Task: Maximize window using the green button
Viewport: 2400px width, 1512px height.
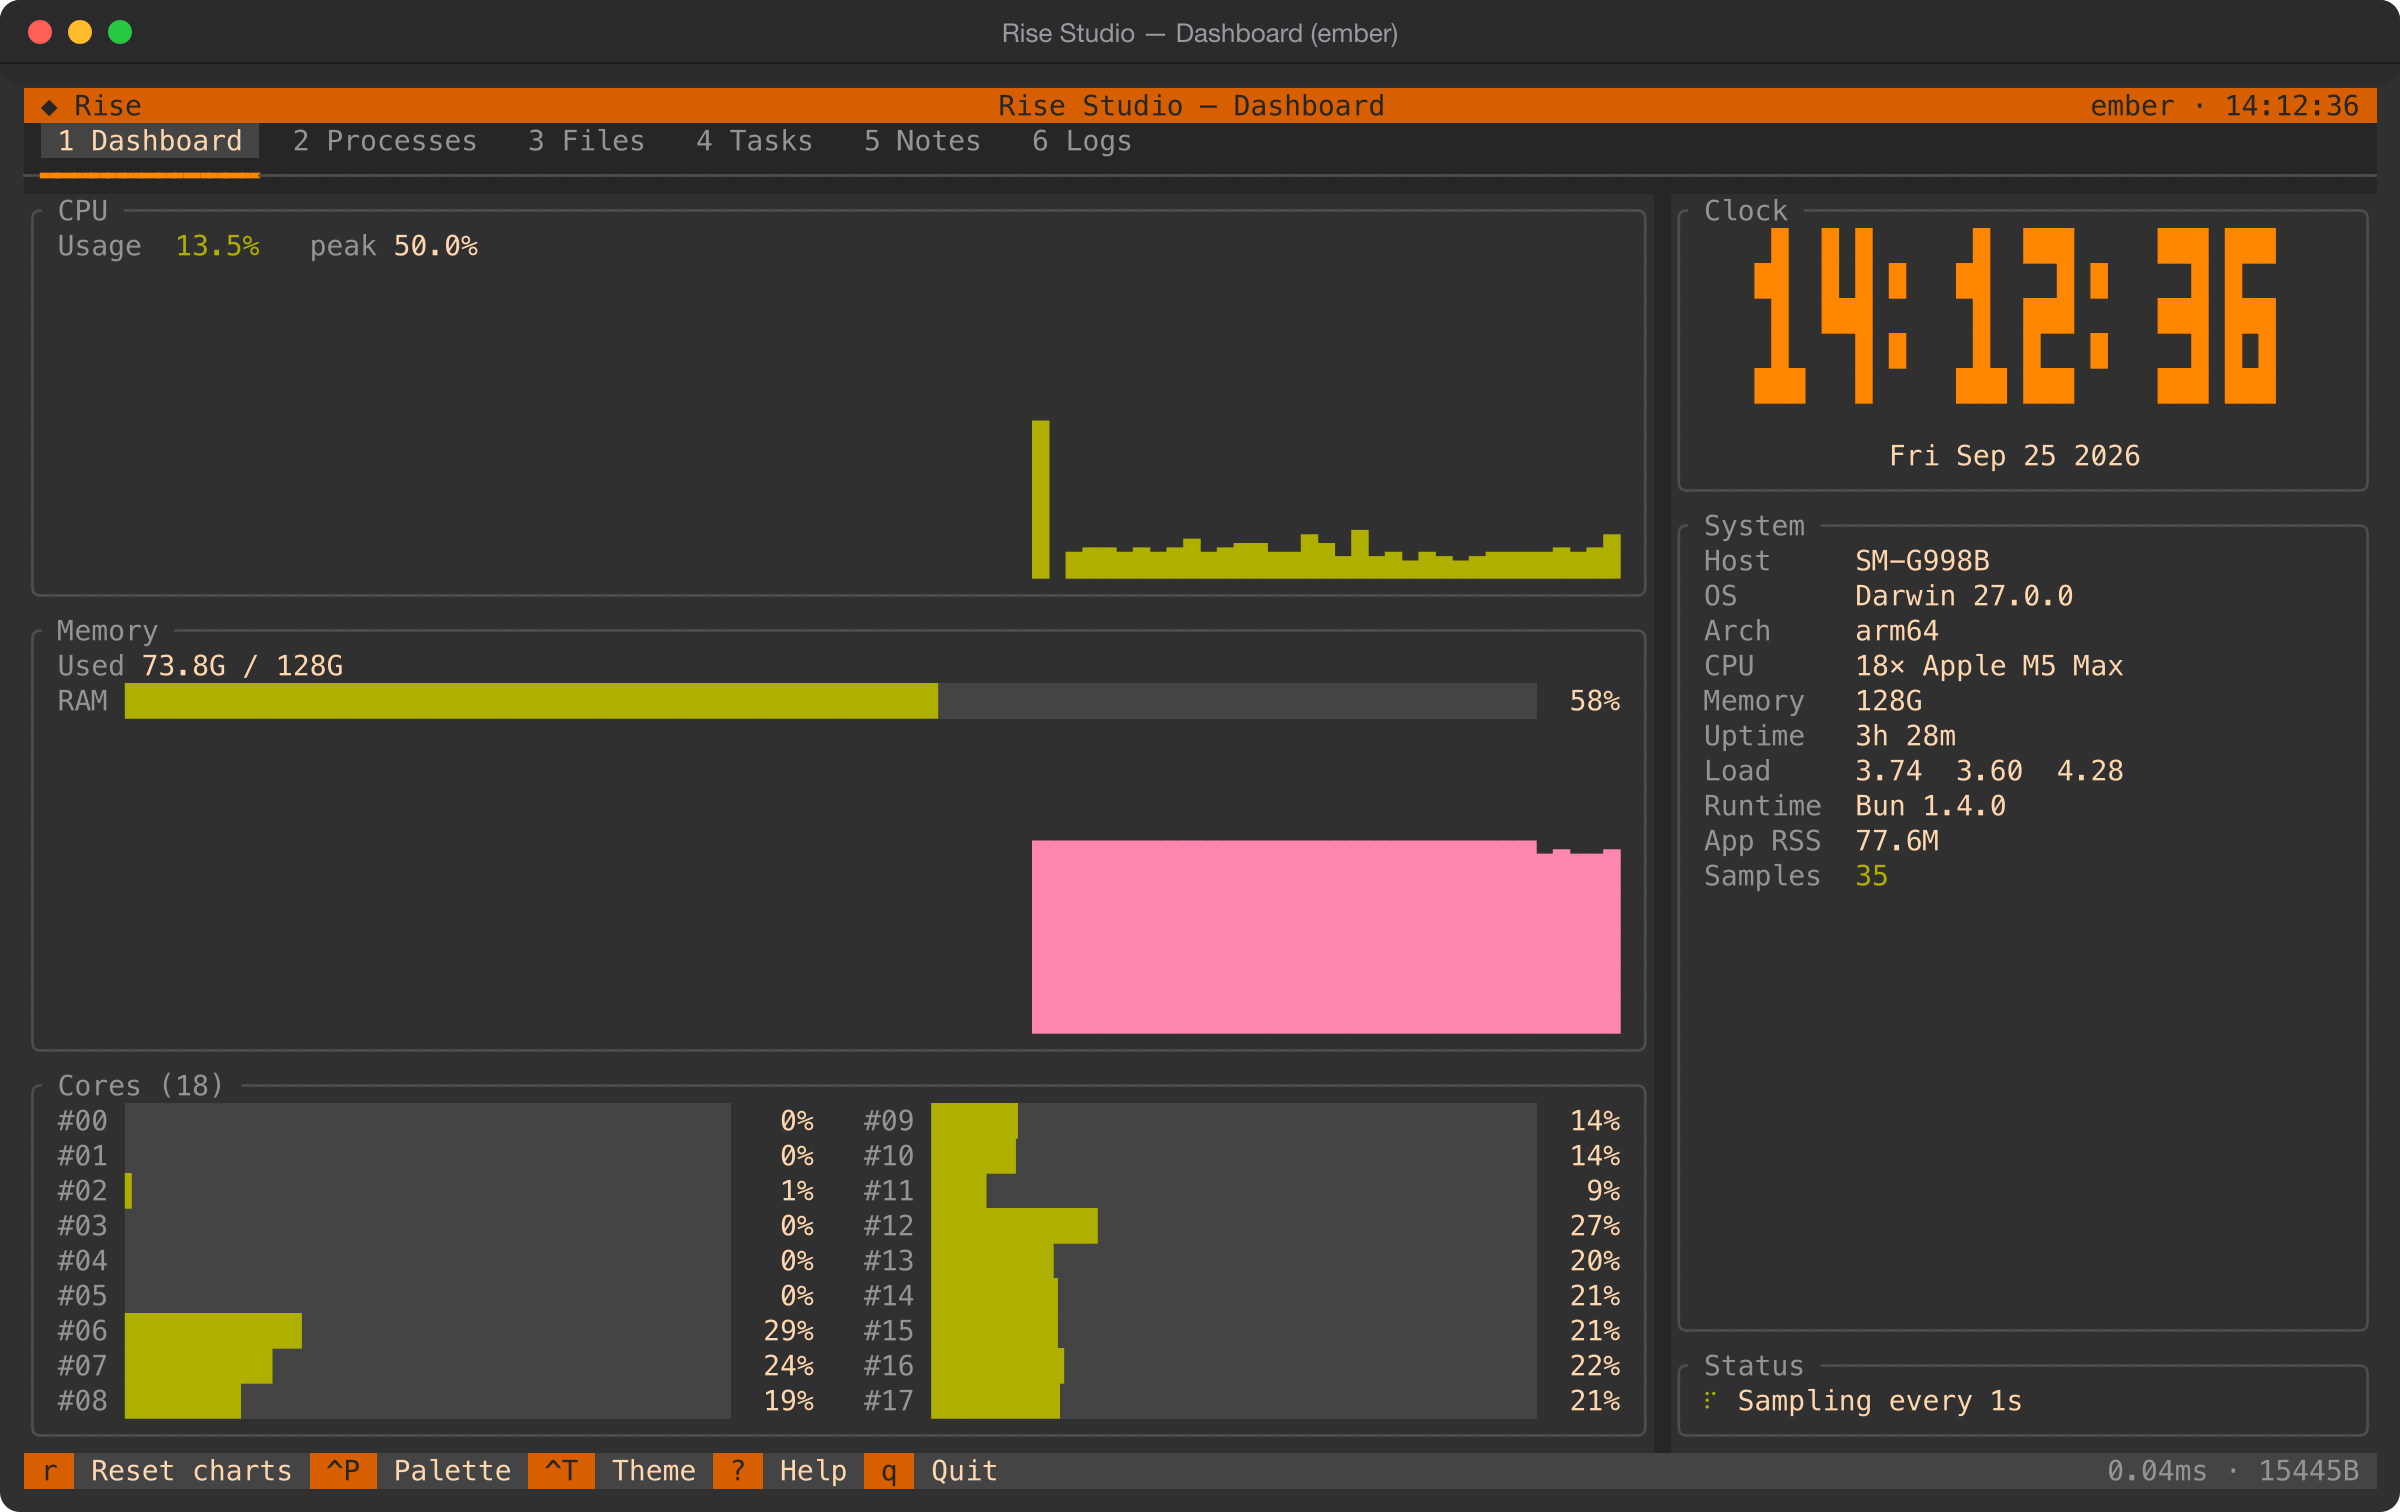Action: (x=120, y=33)
